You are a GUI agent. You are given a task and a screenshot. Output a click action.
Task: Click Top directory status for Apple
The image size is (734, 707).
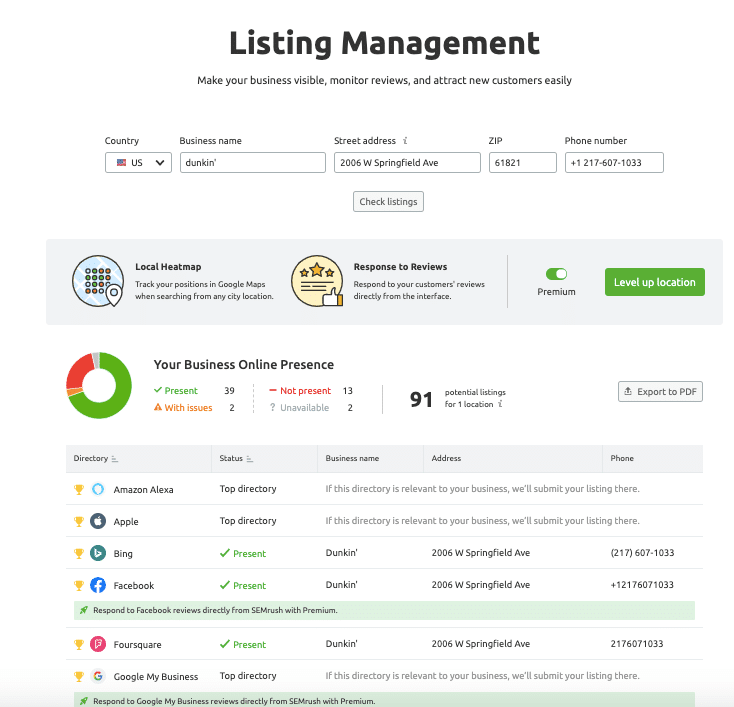(x=248, y=521)
